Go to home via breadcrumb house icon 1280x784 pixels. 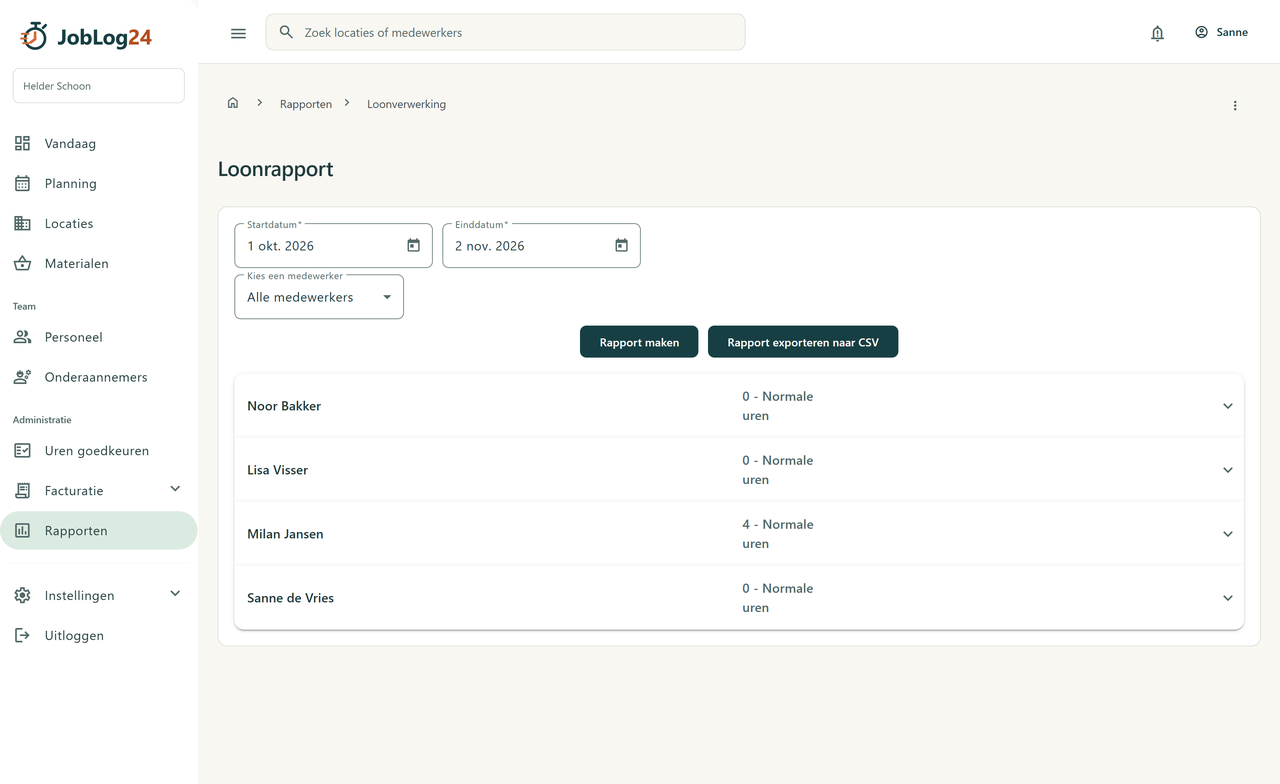point(233,103)
